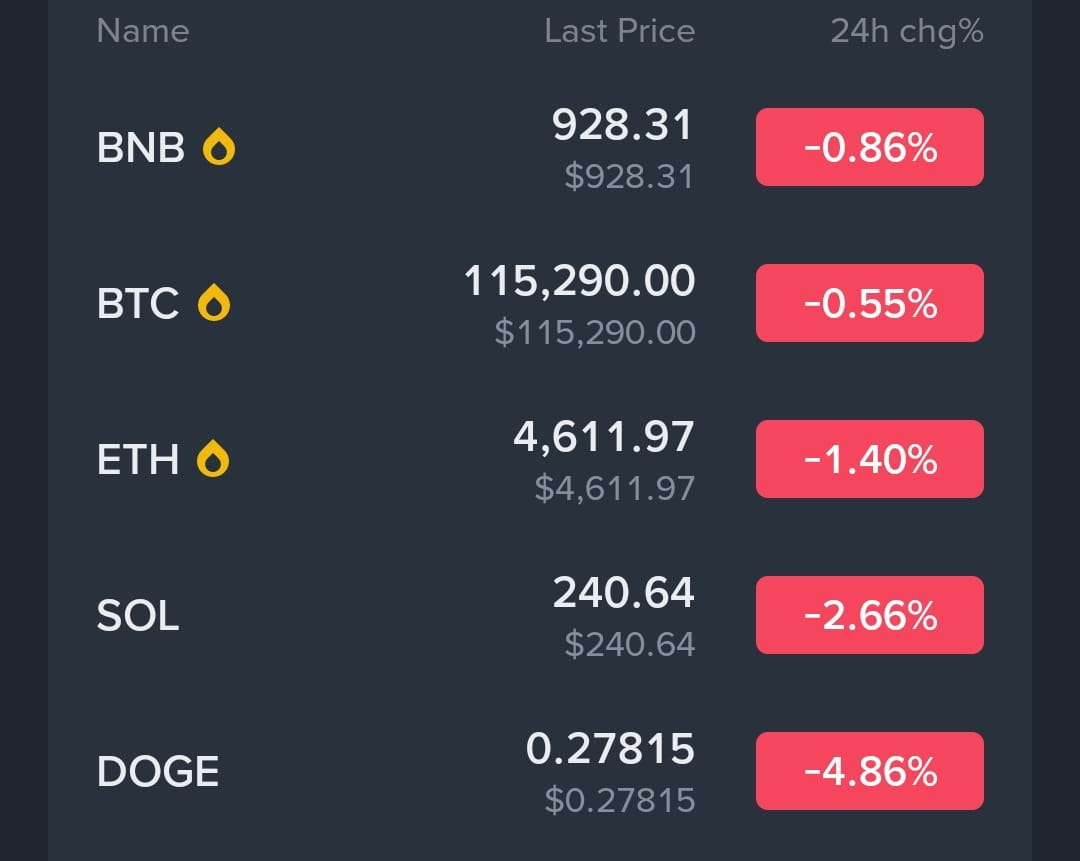Click the flame icon next to BNB

pyautogui.click(x=218, y=147)
